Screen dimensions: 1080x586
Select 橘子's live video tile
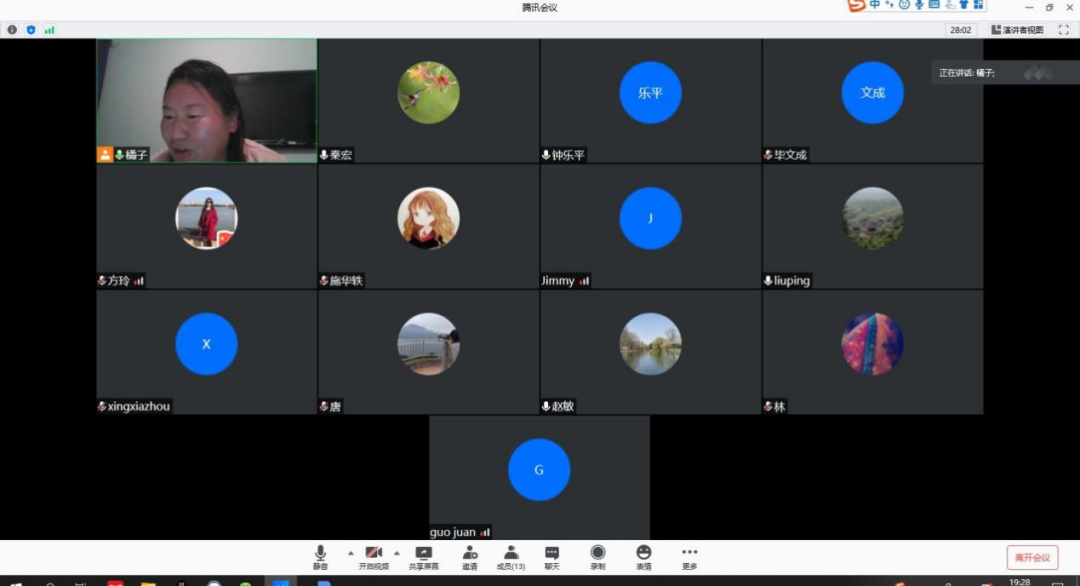pos(206,100)
